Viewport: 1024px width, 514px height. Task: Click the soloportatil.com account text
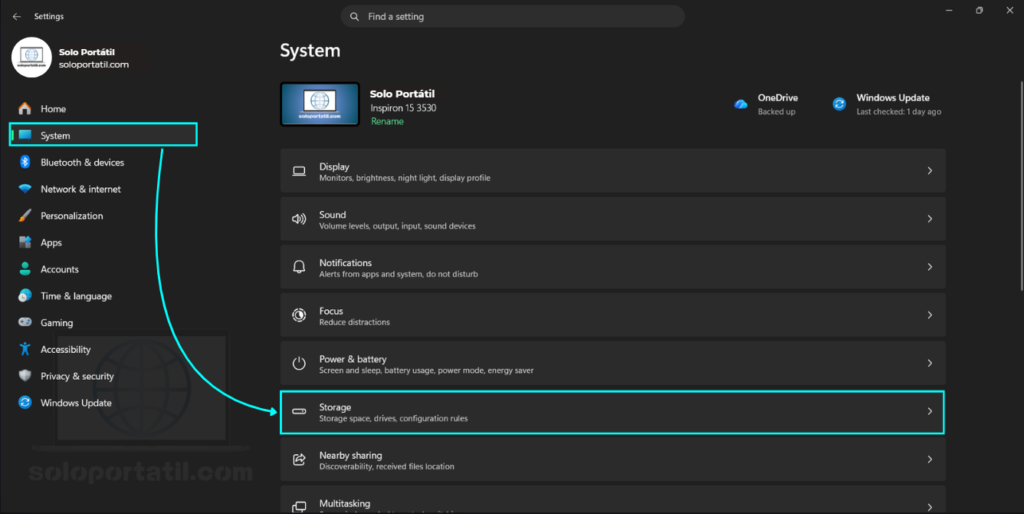(93, 65)
